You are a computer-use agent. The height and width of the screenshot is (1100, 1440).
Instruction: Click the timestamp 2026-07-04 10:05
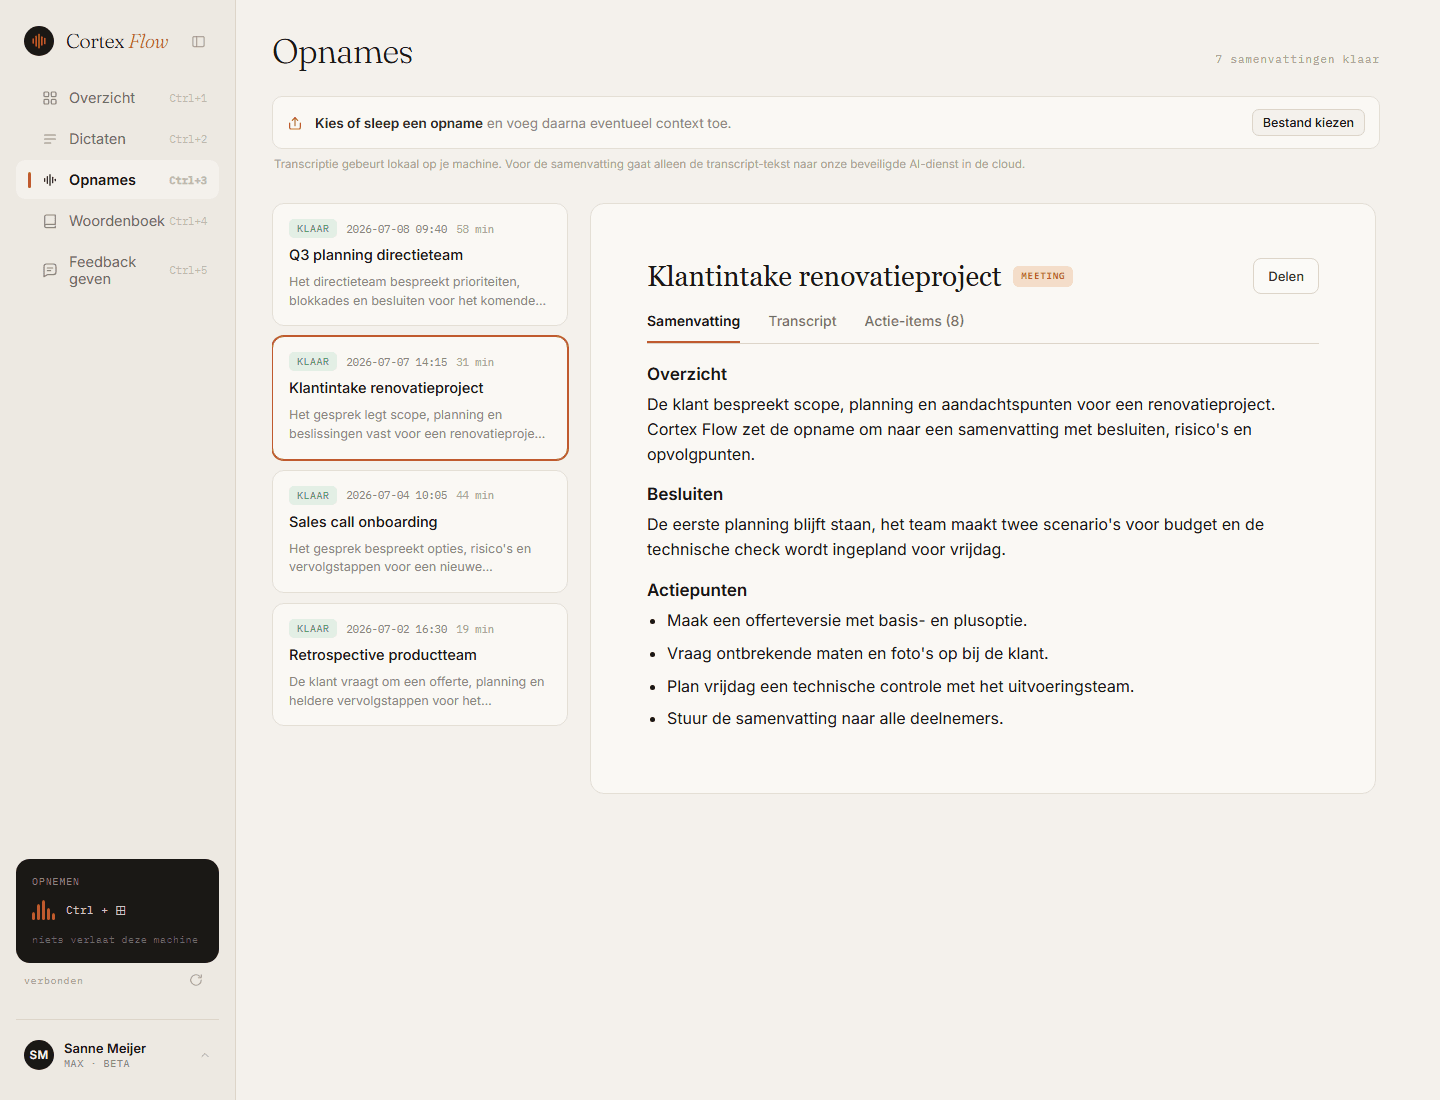[x=397, y=495]
